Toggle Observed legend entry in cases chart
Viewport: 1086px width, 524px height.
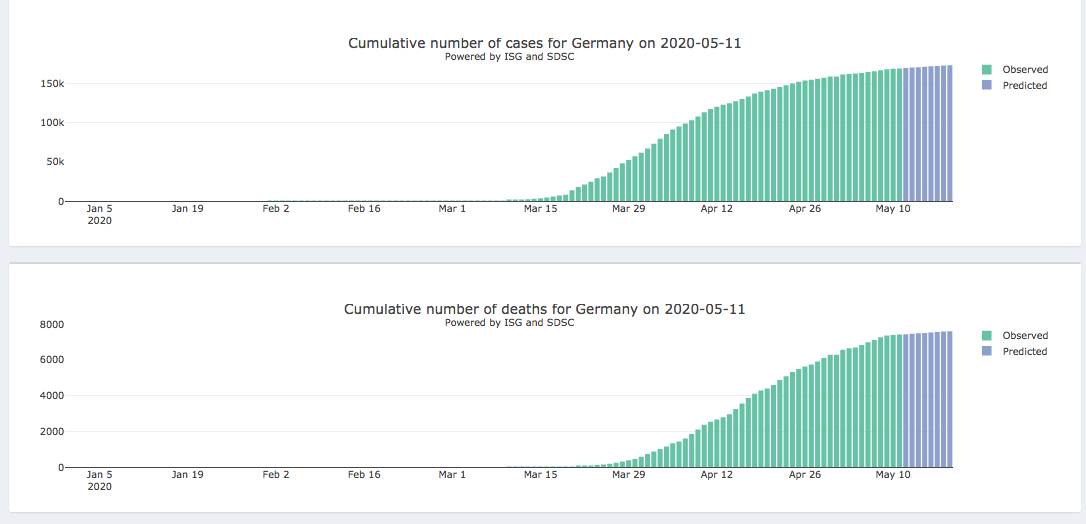tap(1024, 70)
